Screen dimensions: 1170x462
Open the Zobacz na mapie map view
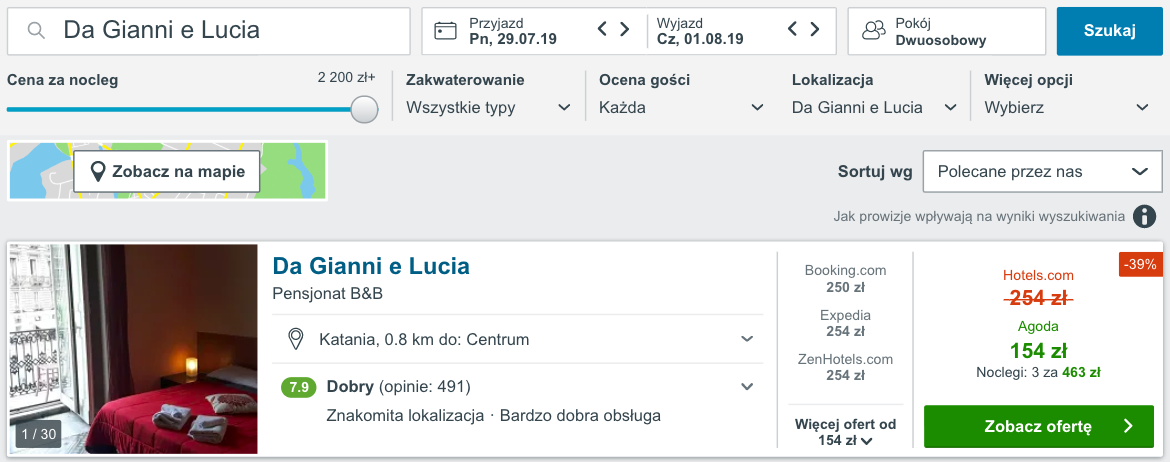(x=166, y=172)
